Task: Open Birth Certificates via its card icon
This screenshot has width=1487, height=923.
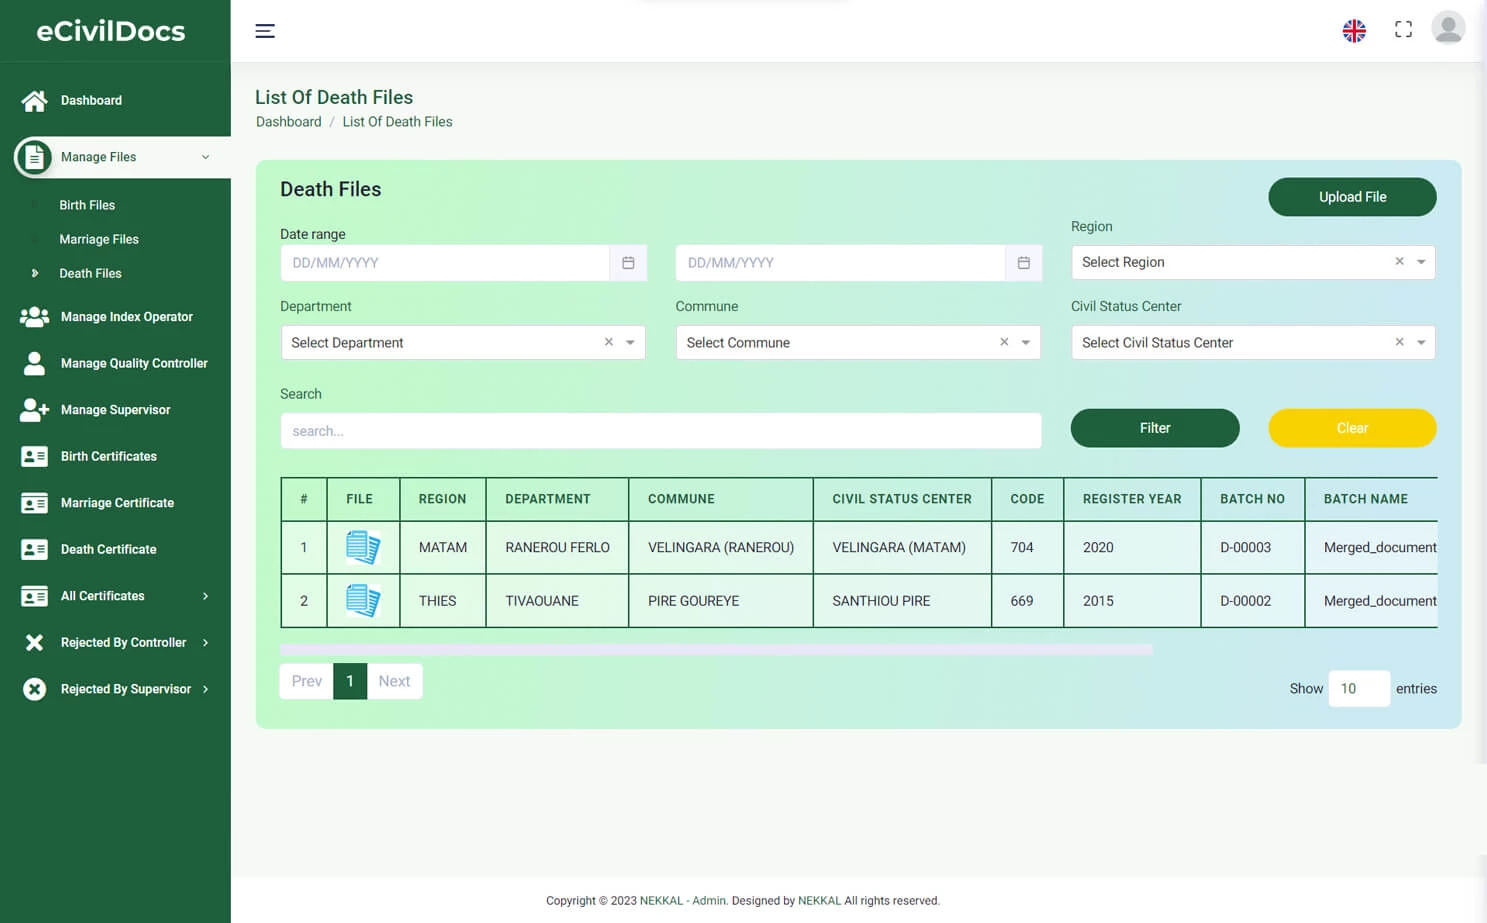Action: coord(33,456)
